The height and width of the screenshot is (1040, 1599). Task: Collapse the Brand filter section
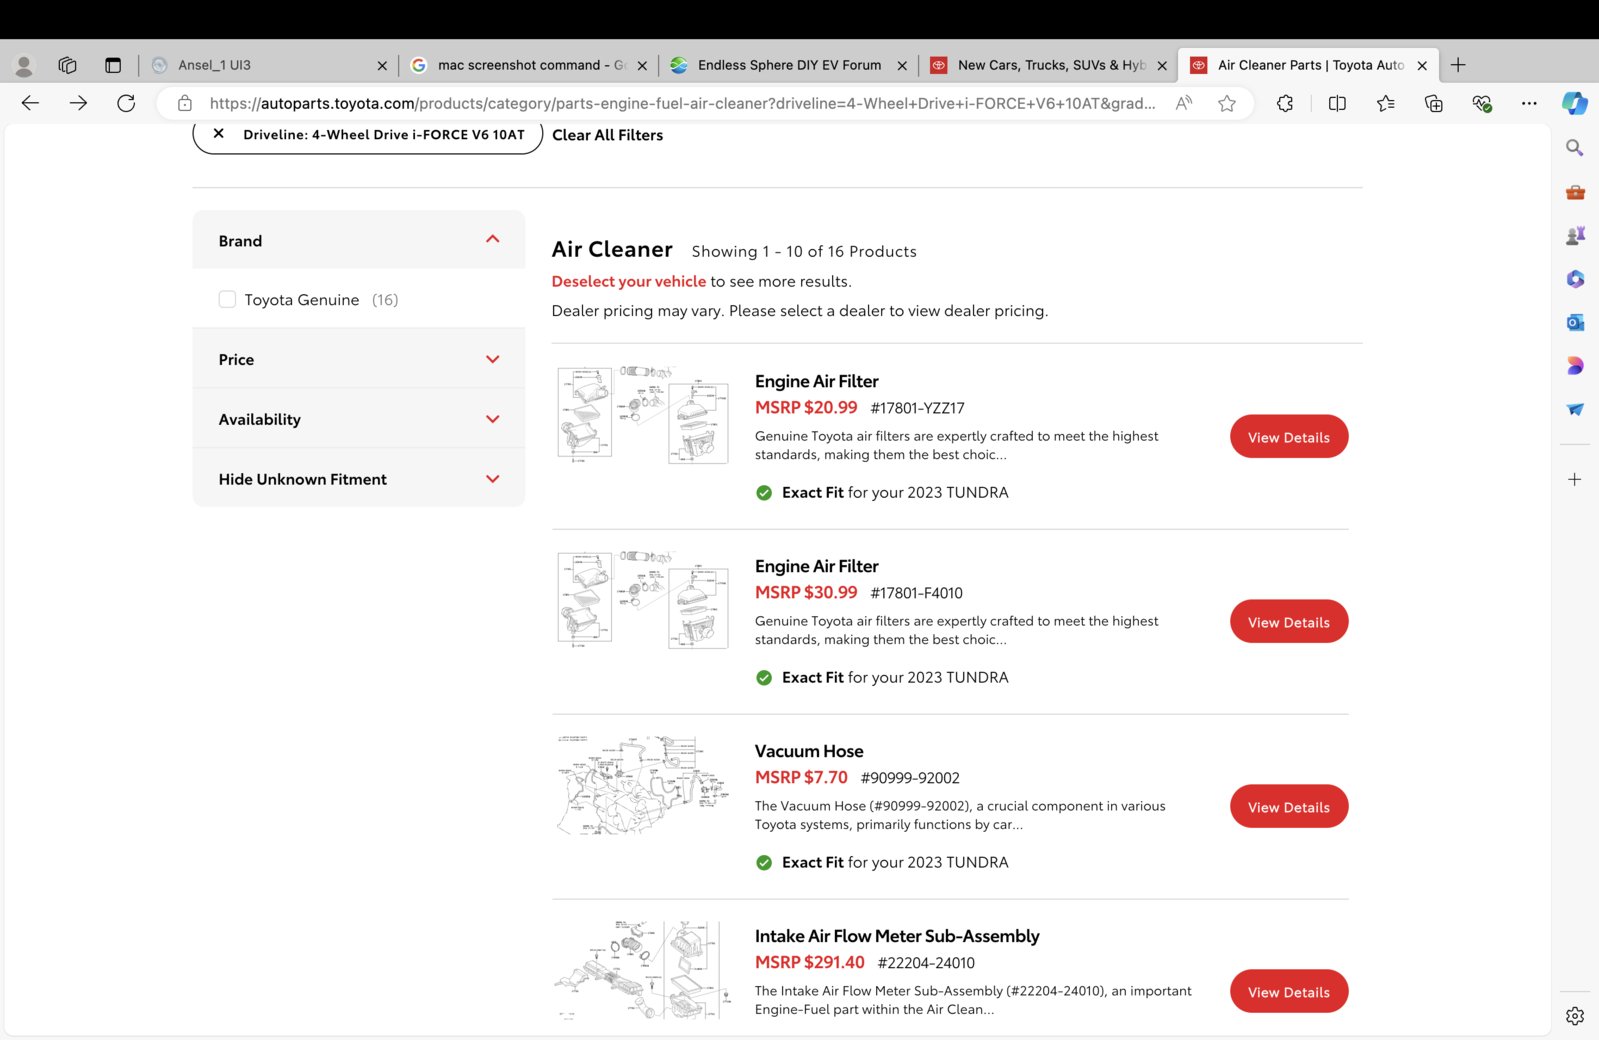pyautogui.click(x=358, y=240)
